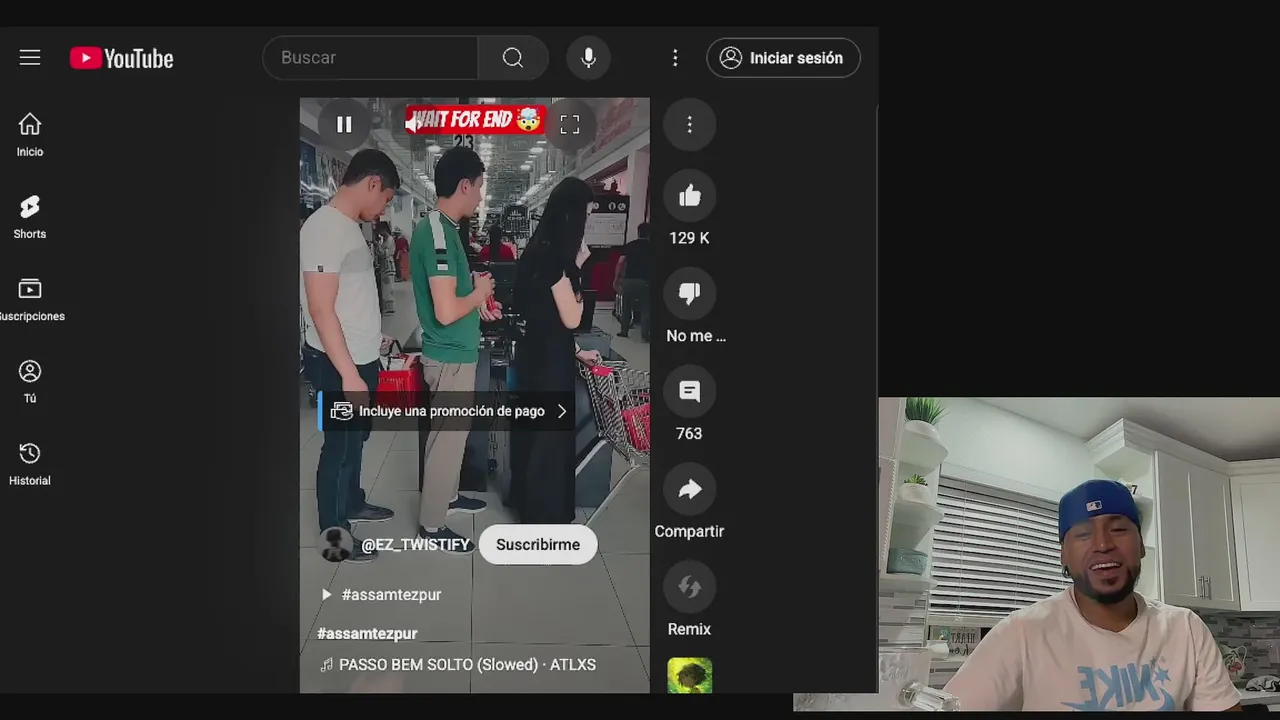This screenshot has height=720, width=1280.
Task: Open Suscripciones in the sidebar
Action: 30,299
